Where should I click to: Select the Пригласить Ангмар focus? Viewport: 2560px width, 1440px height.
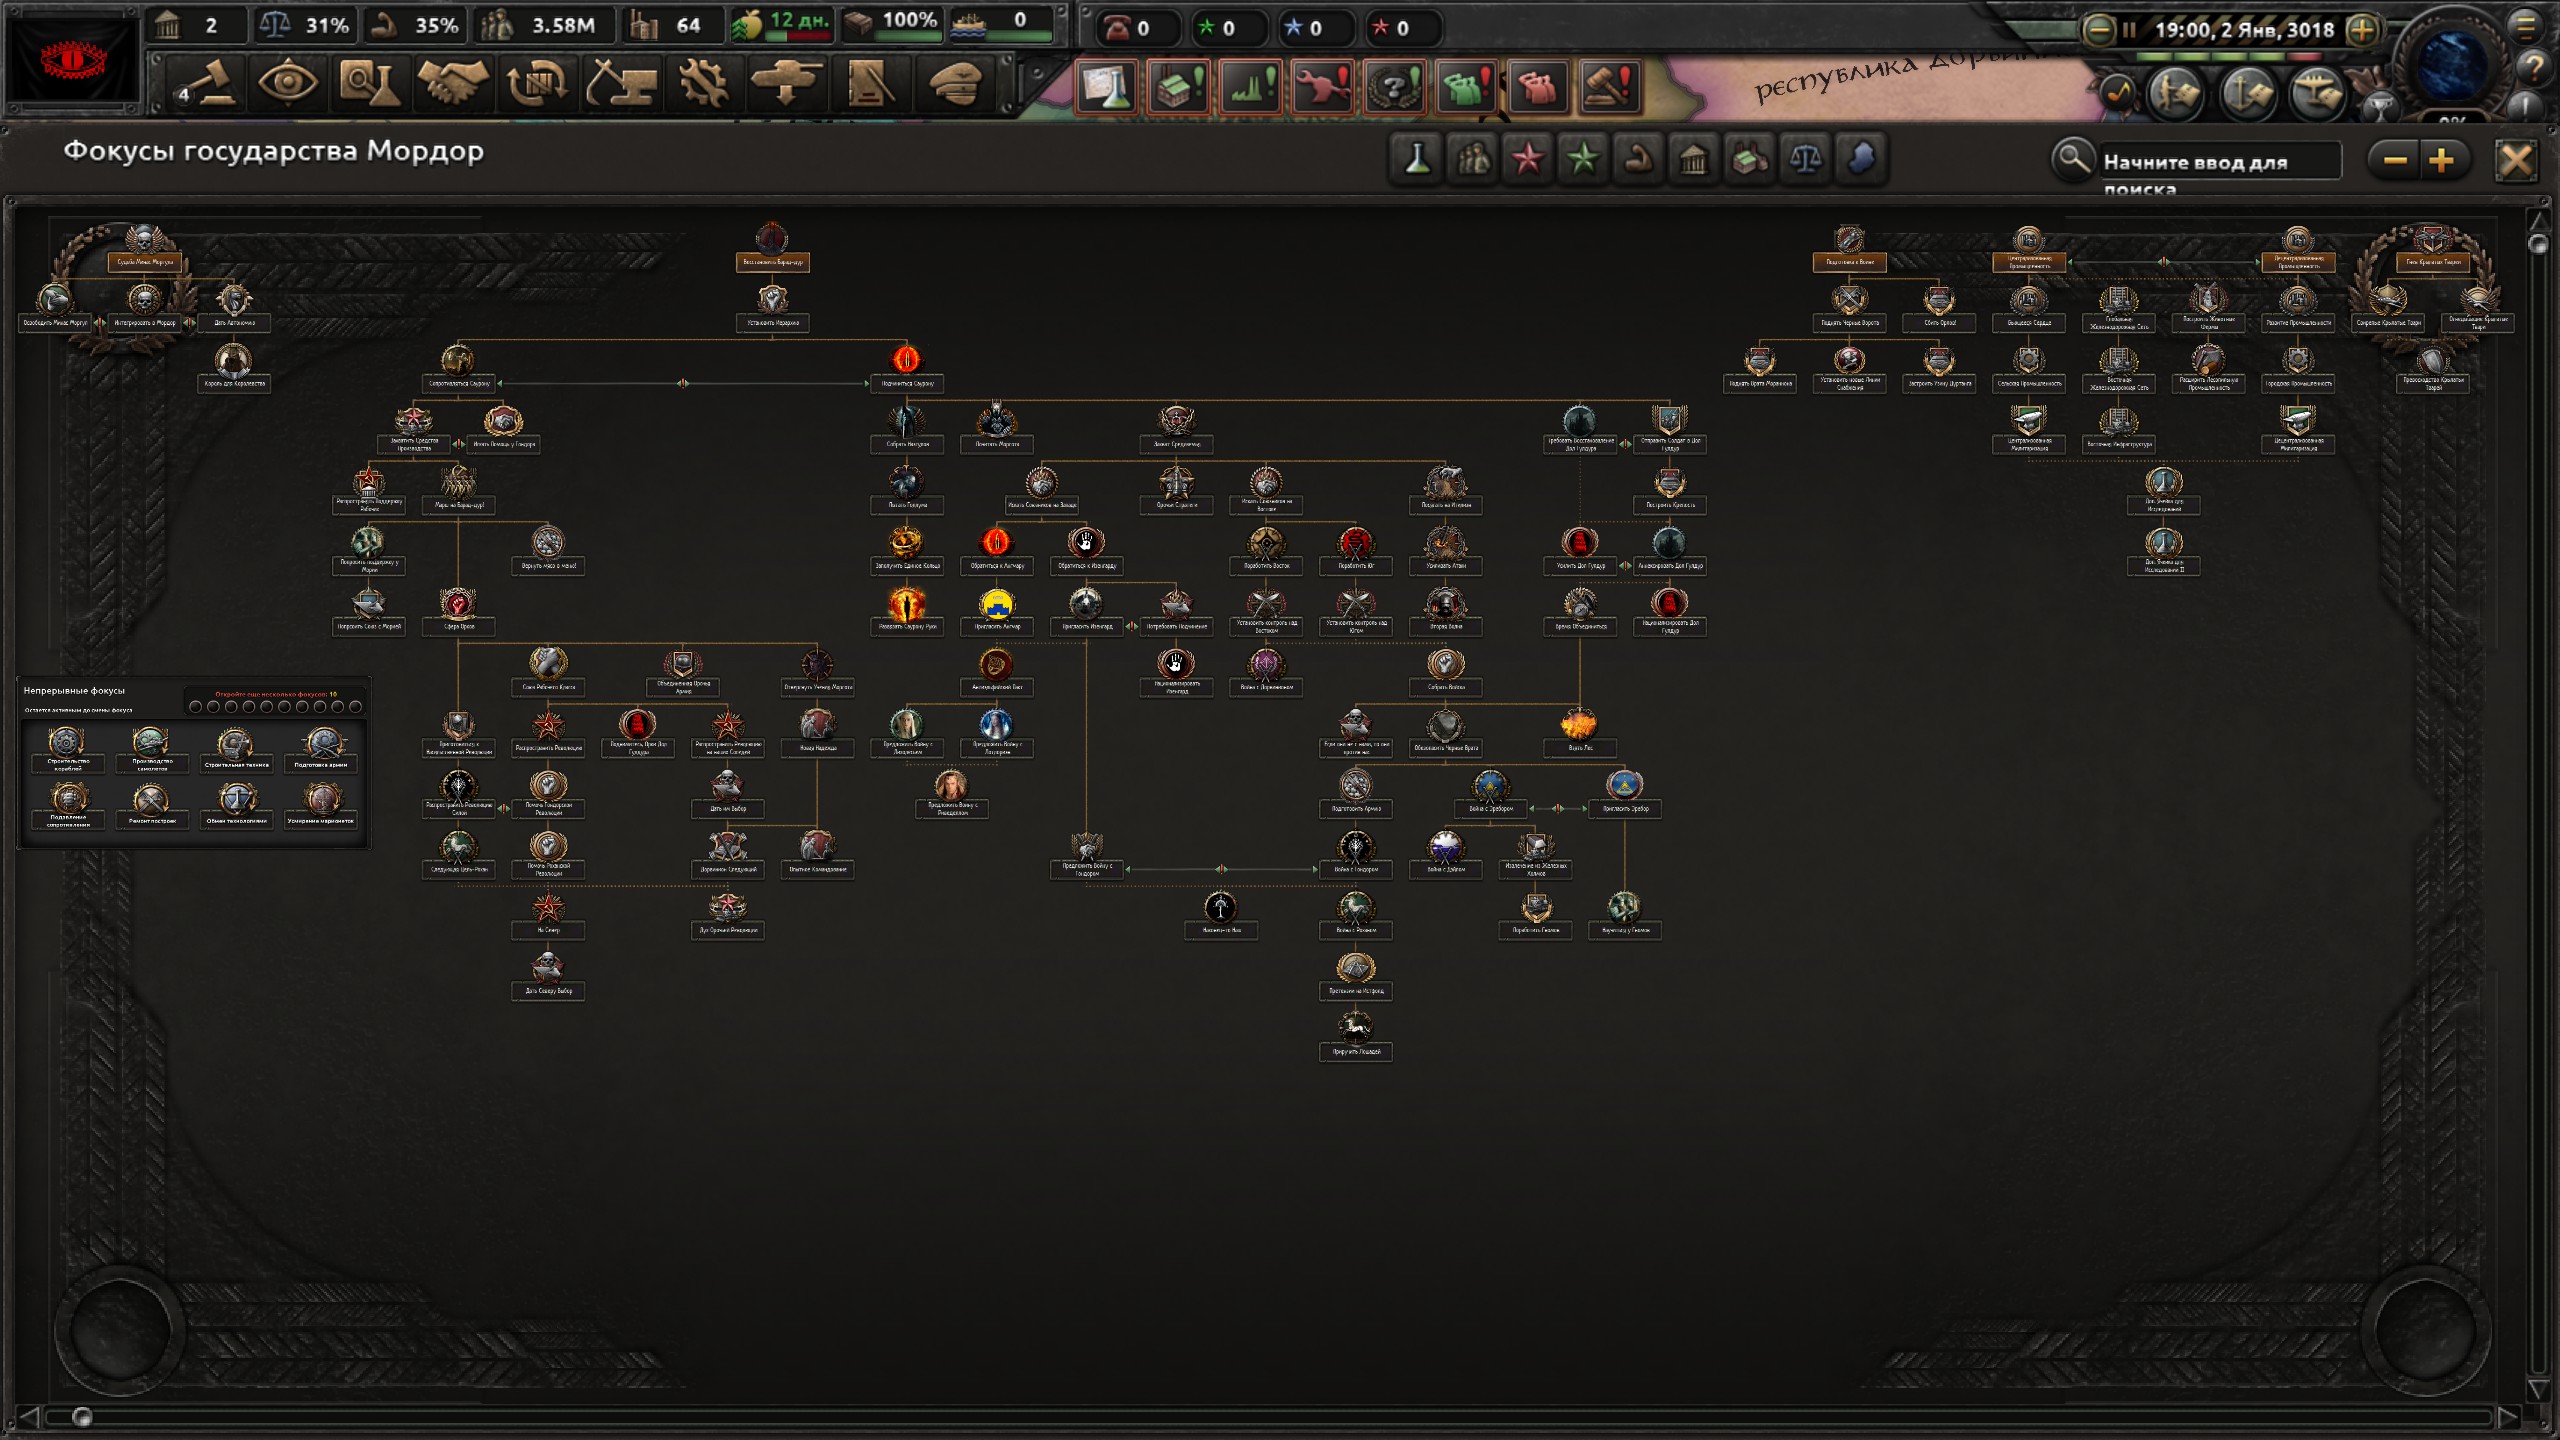coord(996,611)
